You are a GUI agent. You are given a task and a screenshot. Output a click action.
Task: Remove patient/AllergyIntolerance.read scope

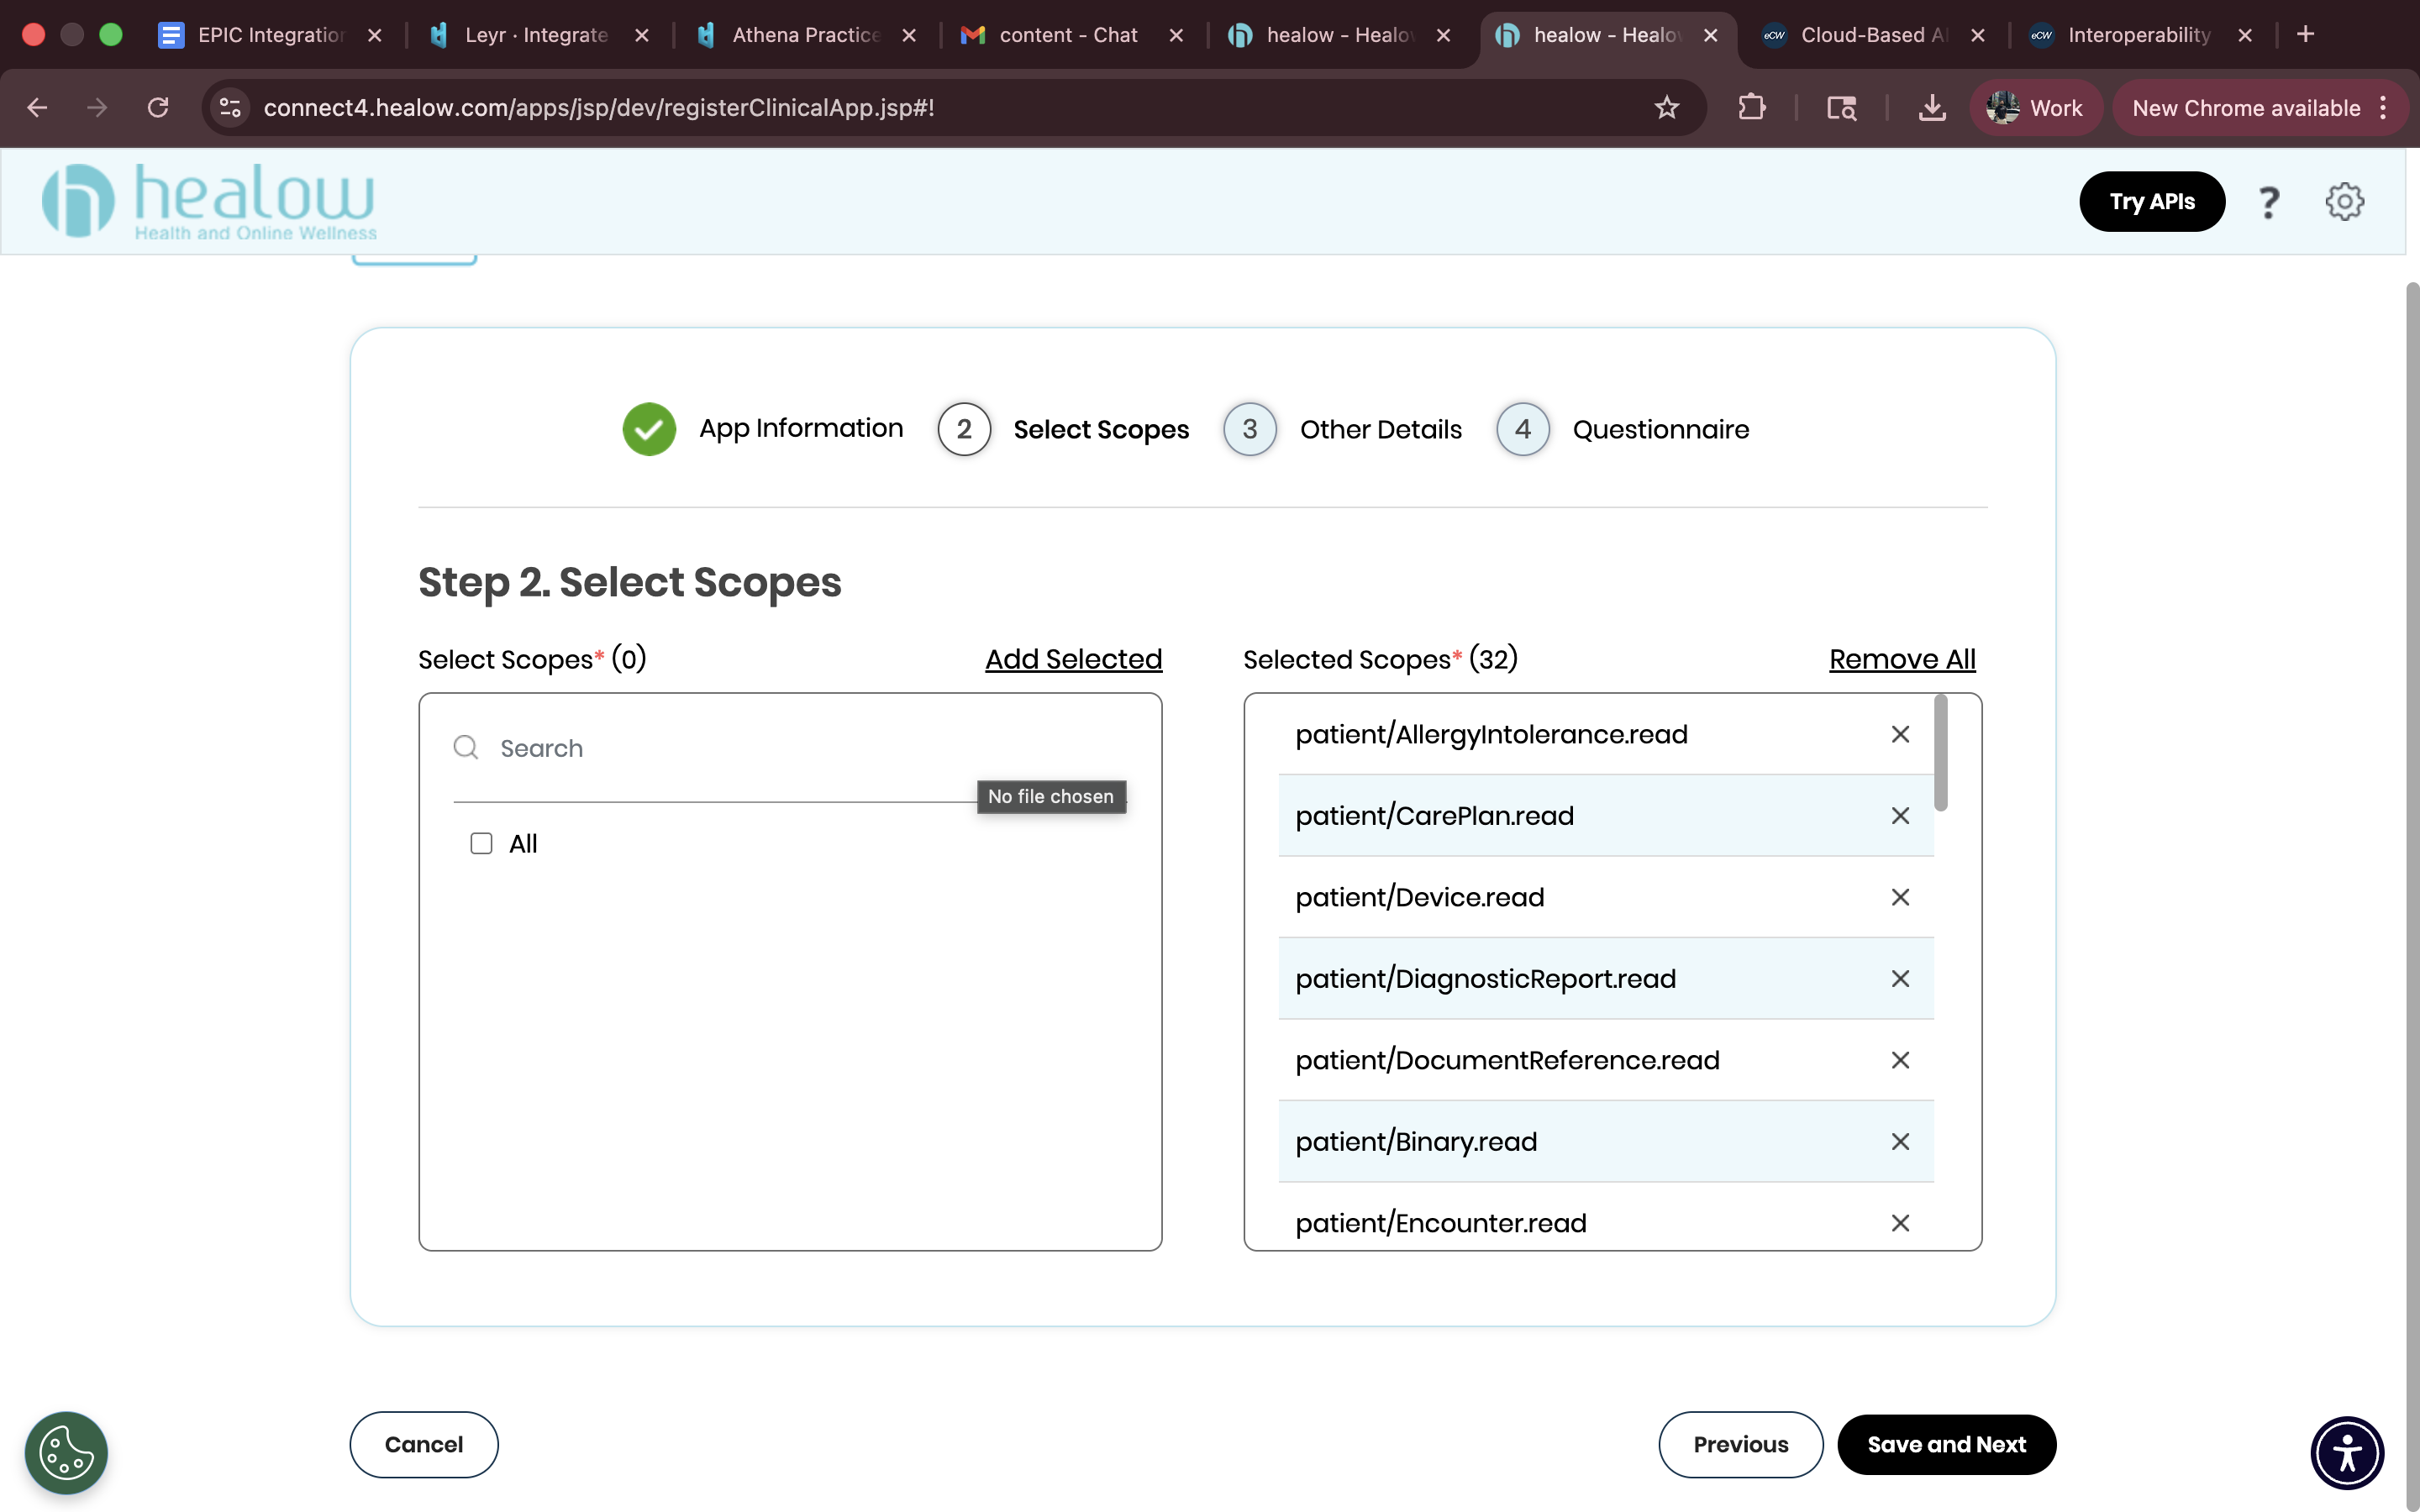click(1900, 734)
